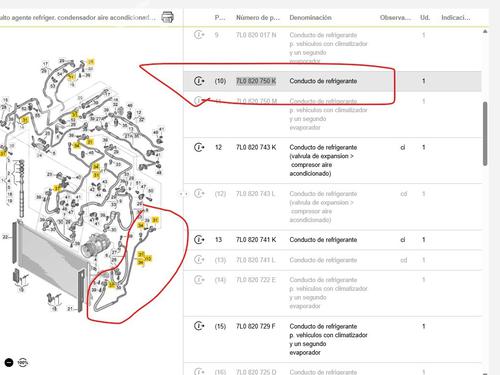Screen dimensions: 500x375
Task: Open info for part 7L0 820 741 K
Action: pyautogui.click(x=199, y=239)
